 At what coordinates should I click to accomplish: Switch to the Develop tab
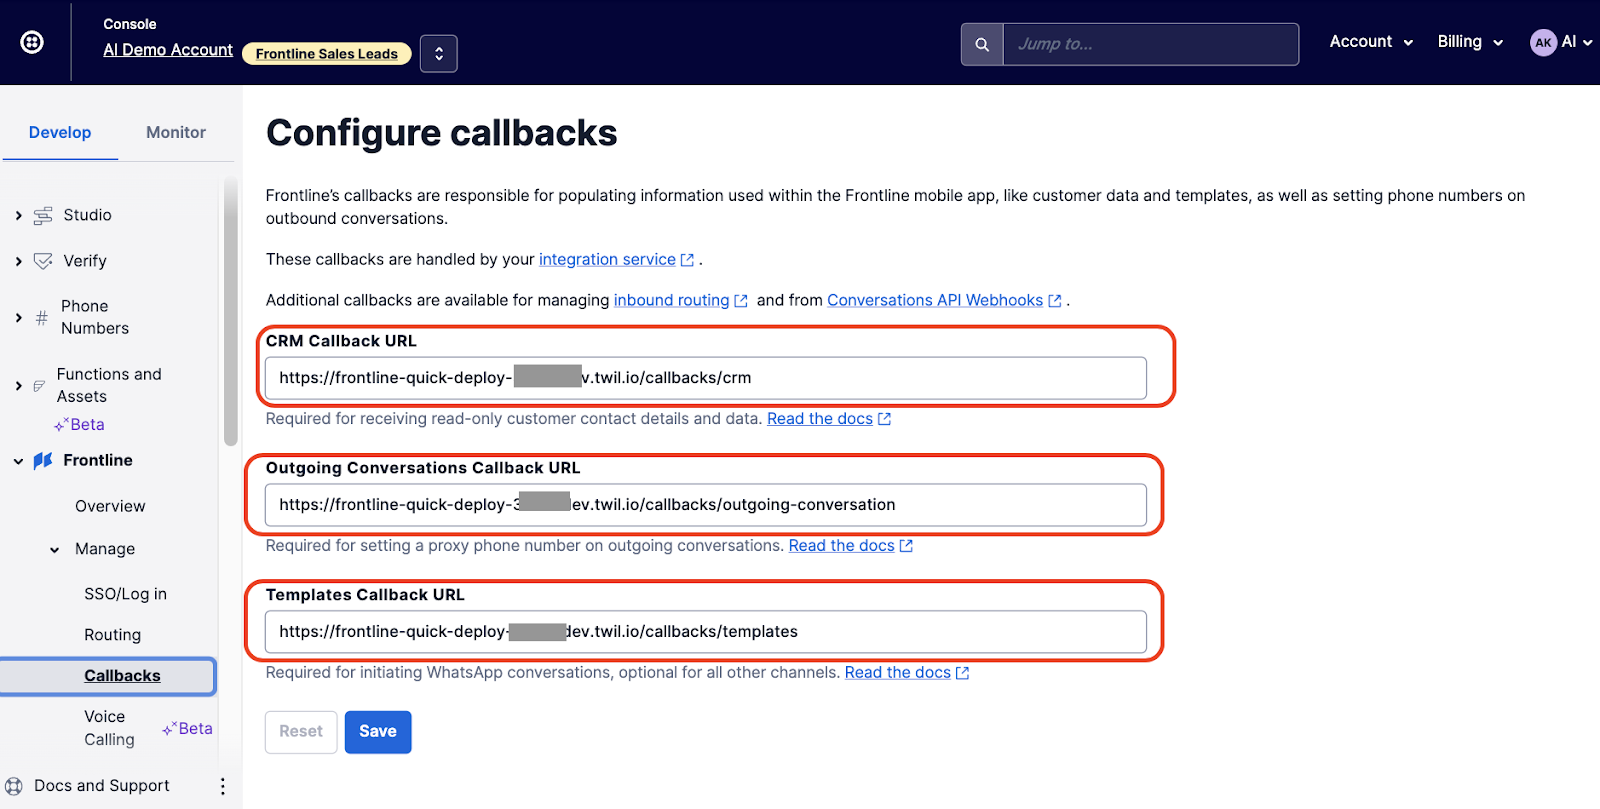60,132
